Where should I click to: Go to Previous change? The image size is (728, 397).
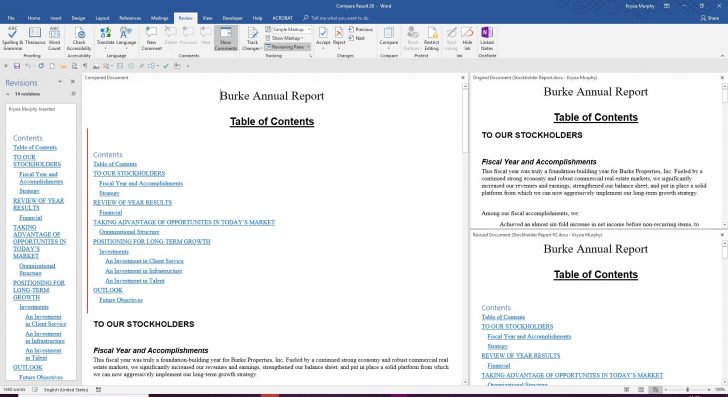click(361, 29)
